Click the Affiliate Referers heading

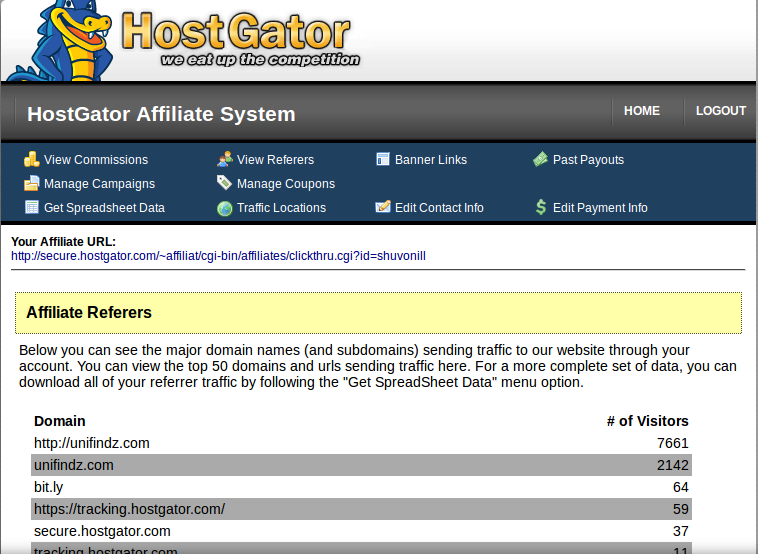tap(89, 312)
